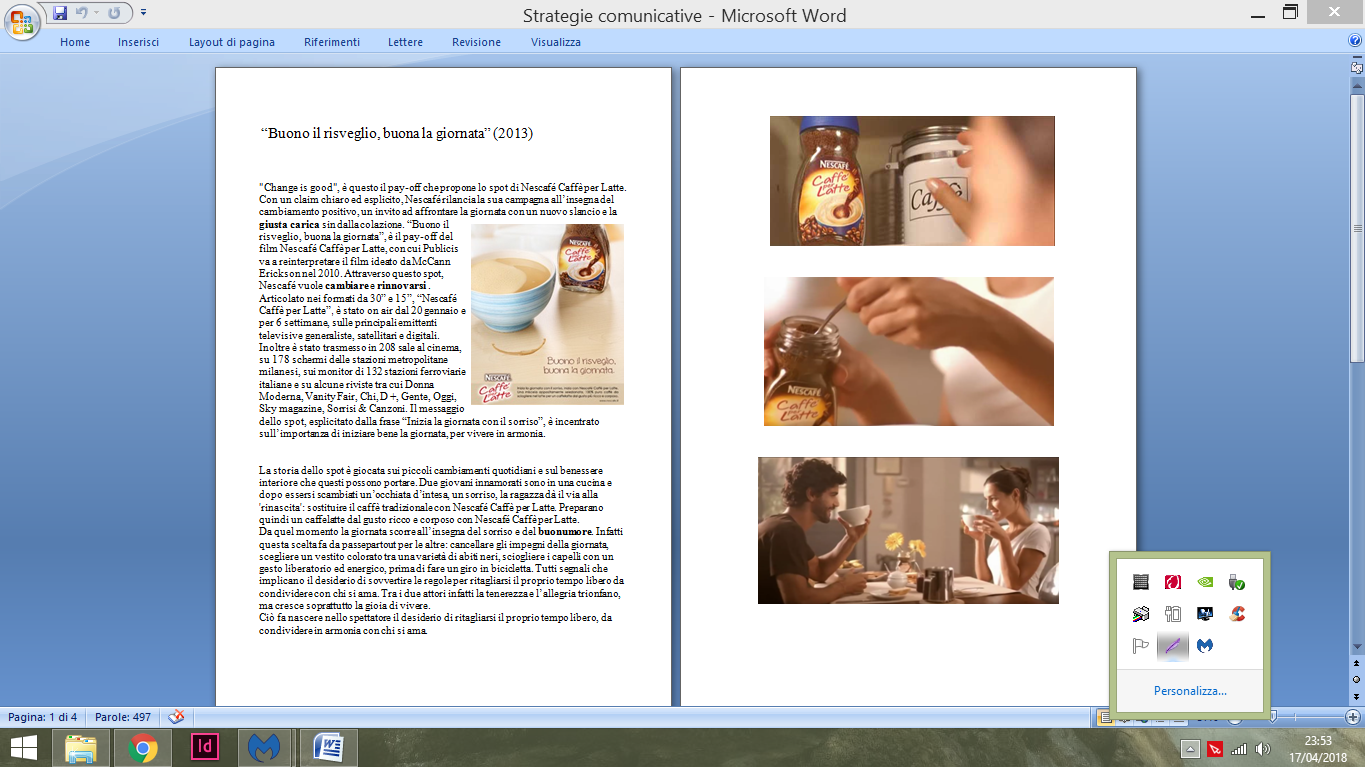The image size is (1365, 767).
Task: Select Print Layout view button
Action: click(x=1105, y=717)
